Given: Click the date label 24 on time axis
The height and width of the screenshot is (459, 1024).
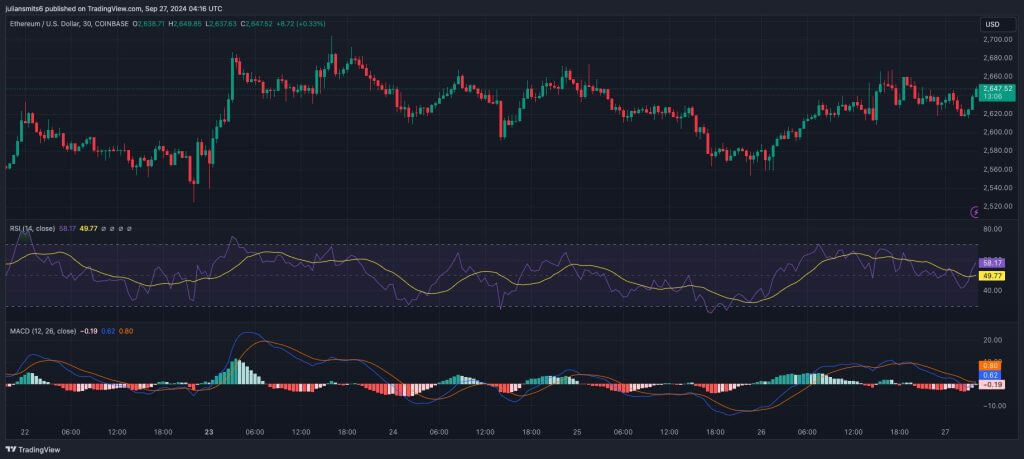Looking at the screenshot, I should click(393, 432).
